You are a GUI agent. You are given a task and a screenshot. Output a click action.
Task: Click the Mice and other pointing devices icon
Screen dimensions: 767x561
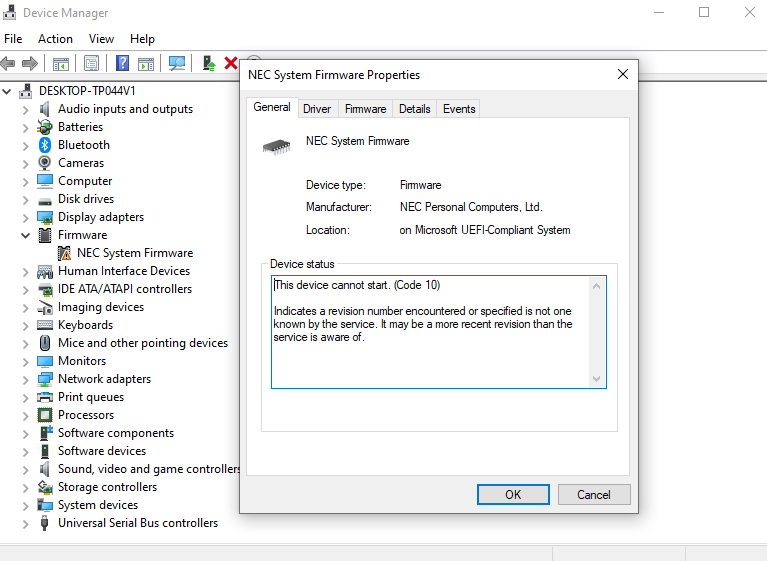tap(45, 343)
